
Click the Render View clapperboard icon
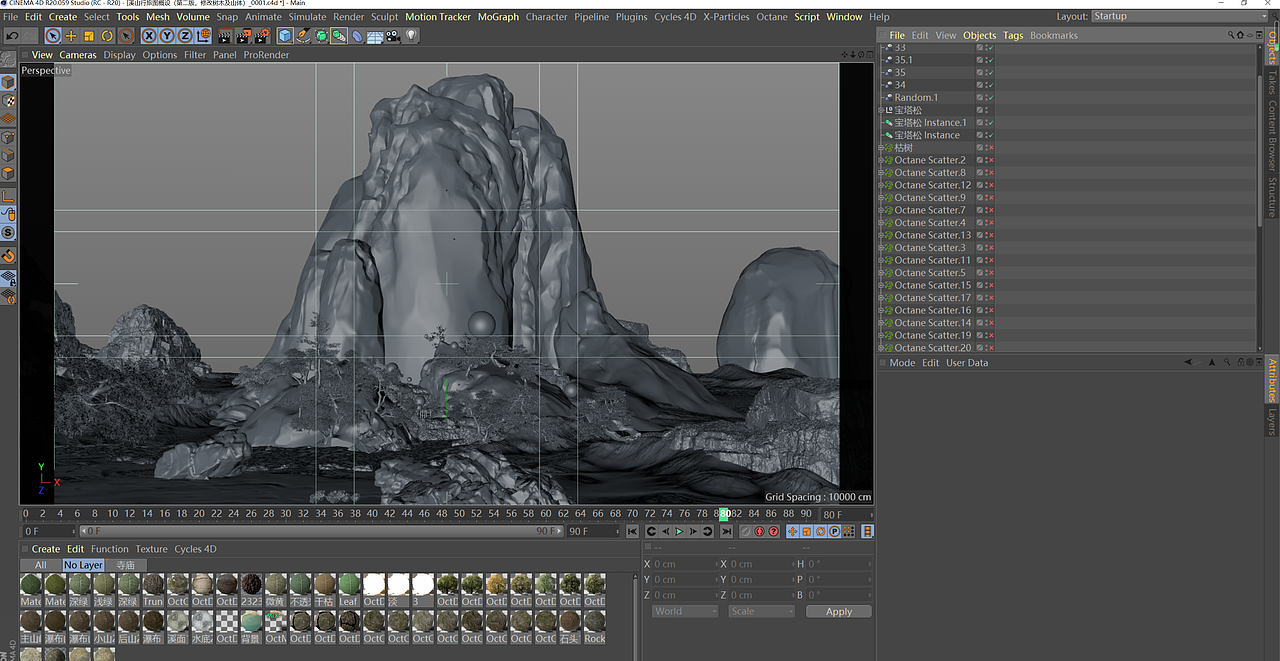(226, 36)
